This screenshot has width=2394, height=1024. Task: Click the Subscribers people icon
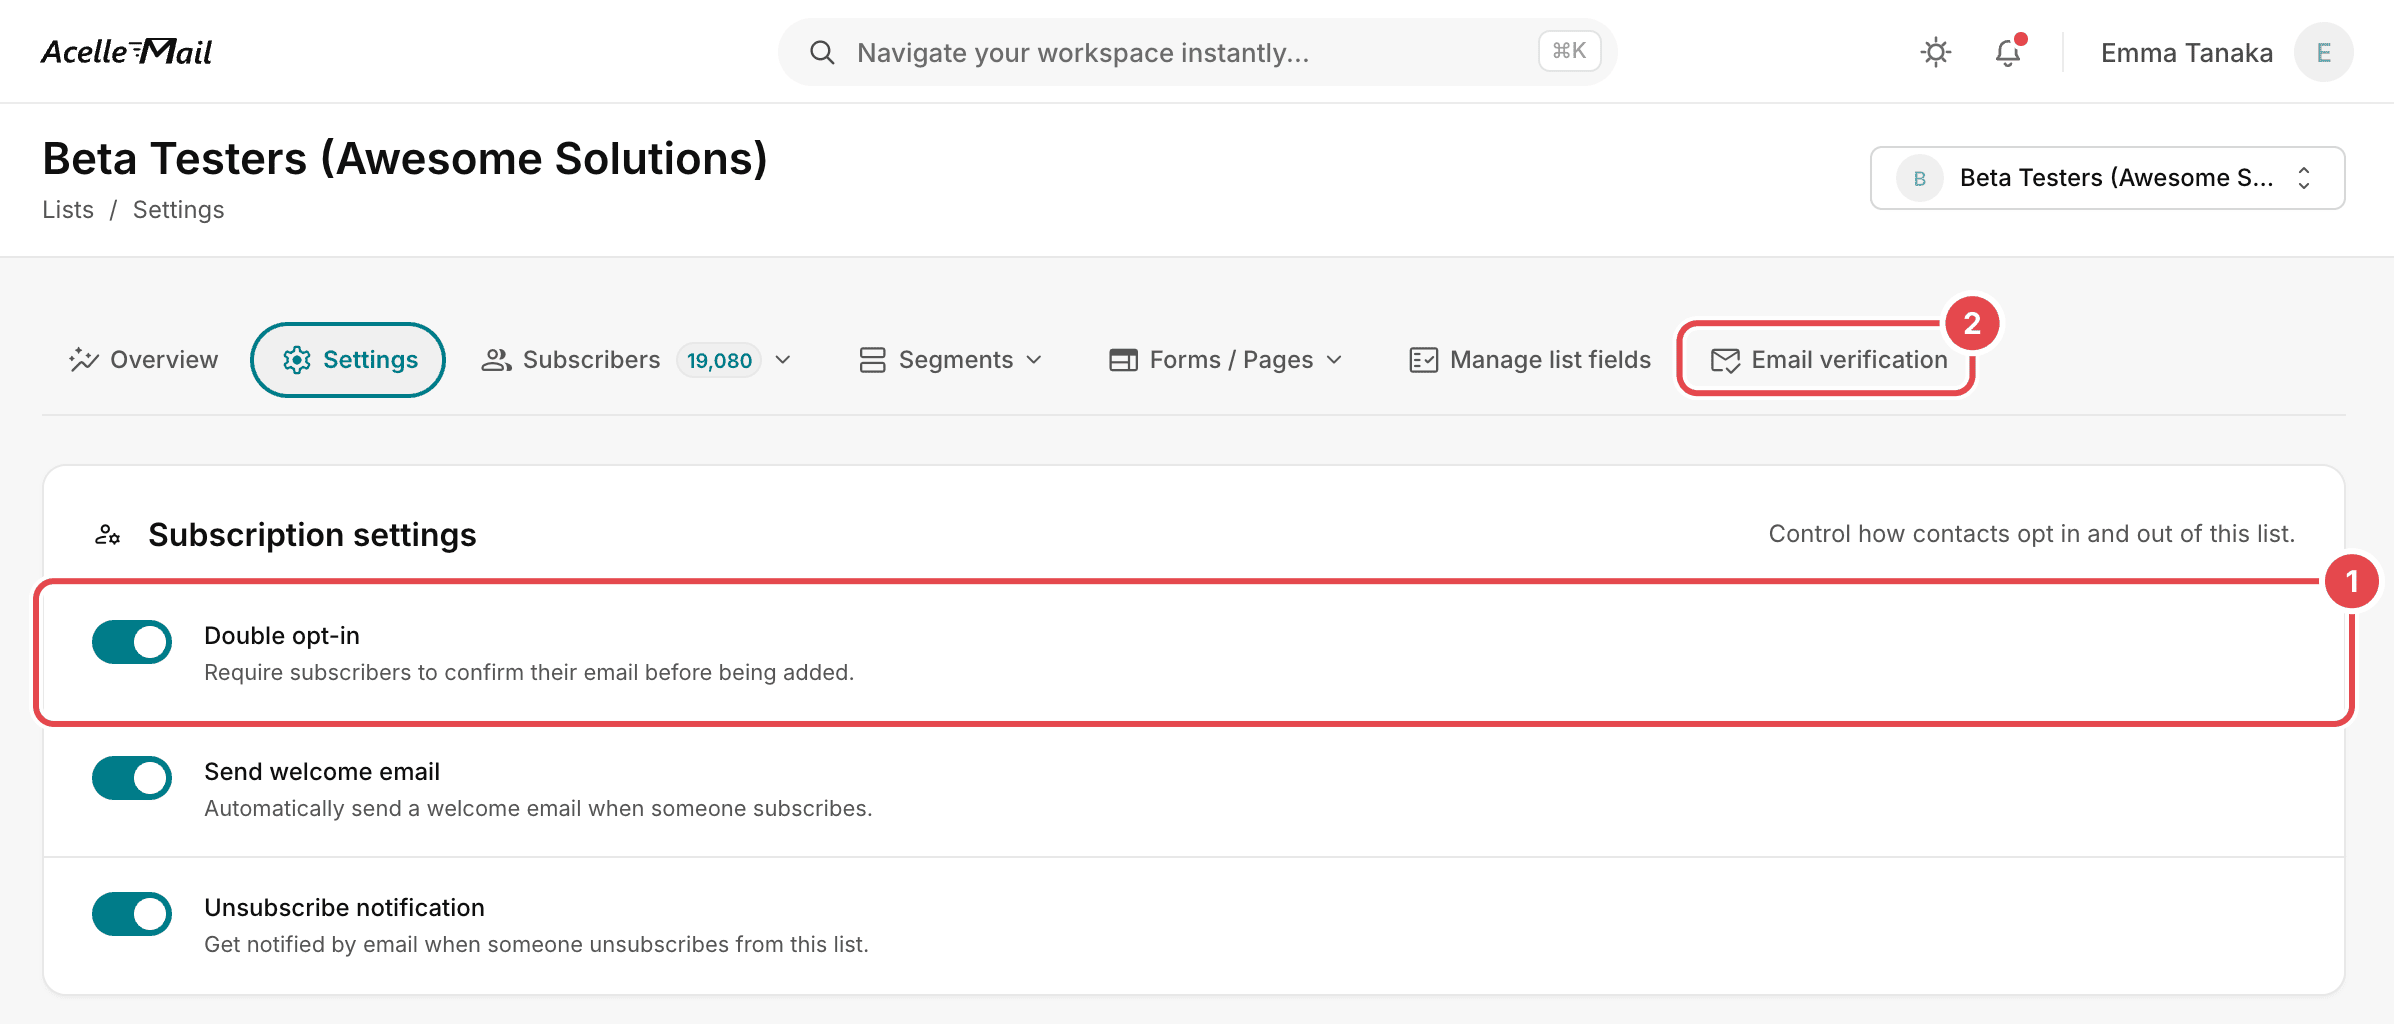(x=496, y=360)
